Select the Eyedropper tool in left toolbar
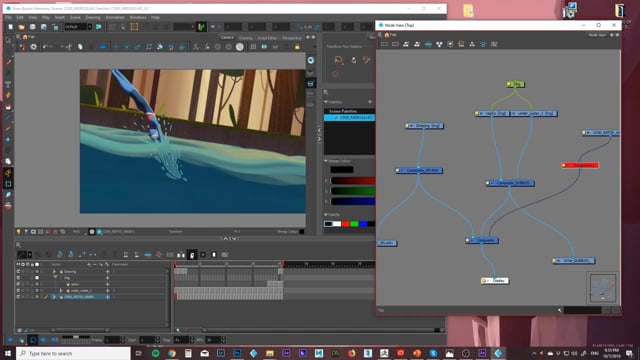 8,195
